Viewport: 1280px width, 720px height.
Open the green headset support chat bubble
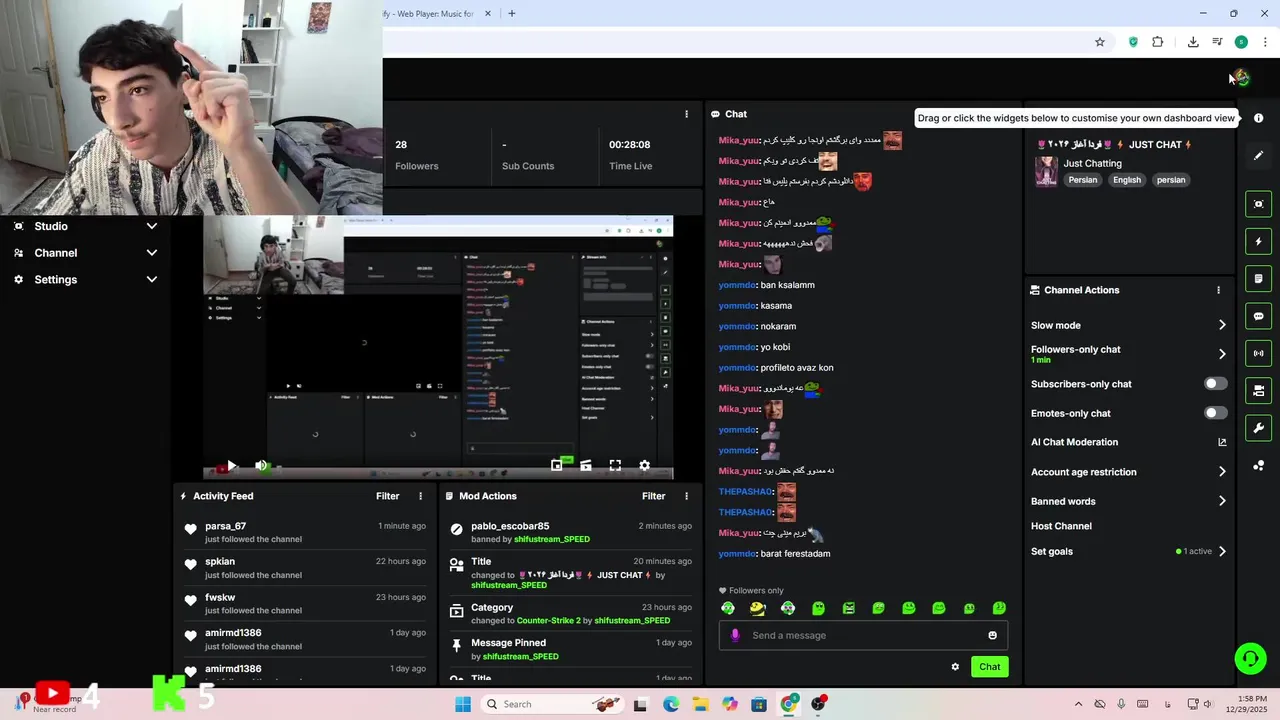[1250, 658]
